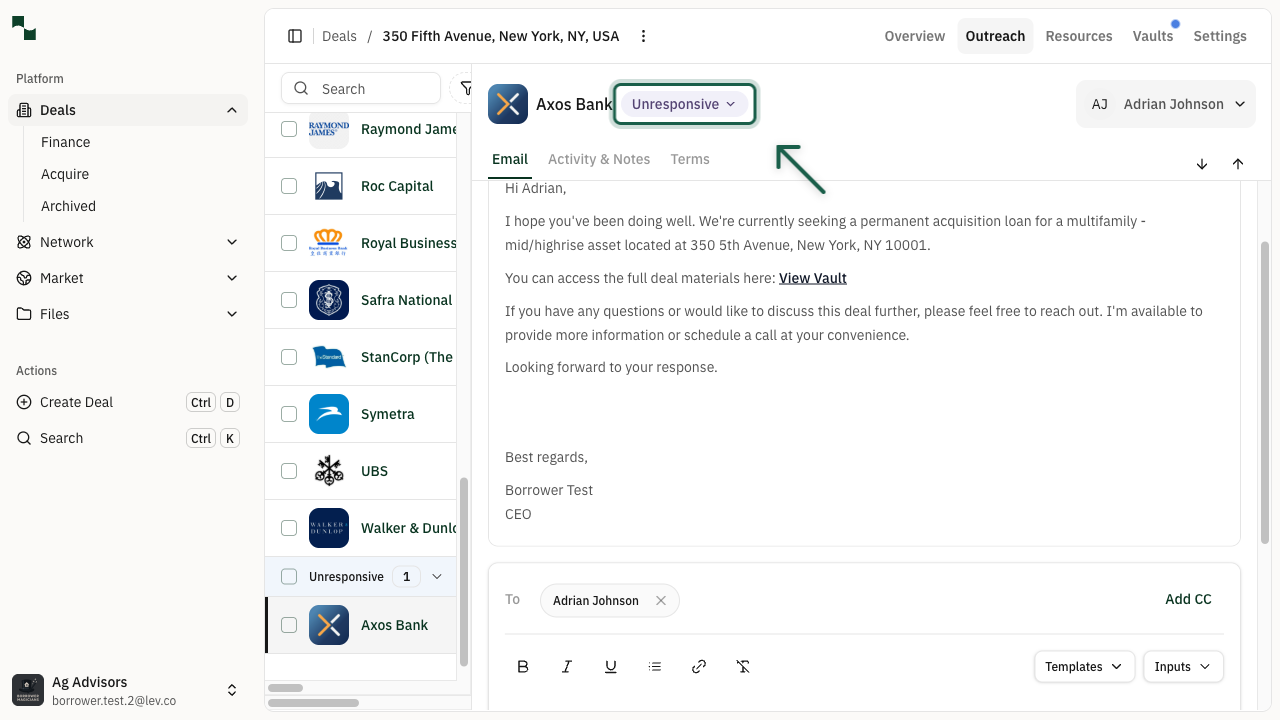
Task: Open the Adrian Johnson contact dropdown
Action: 1166,104
